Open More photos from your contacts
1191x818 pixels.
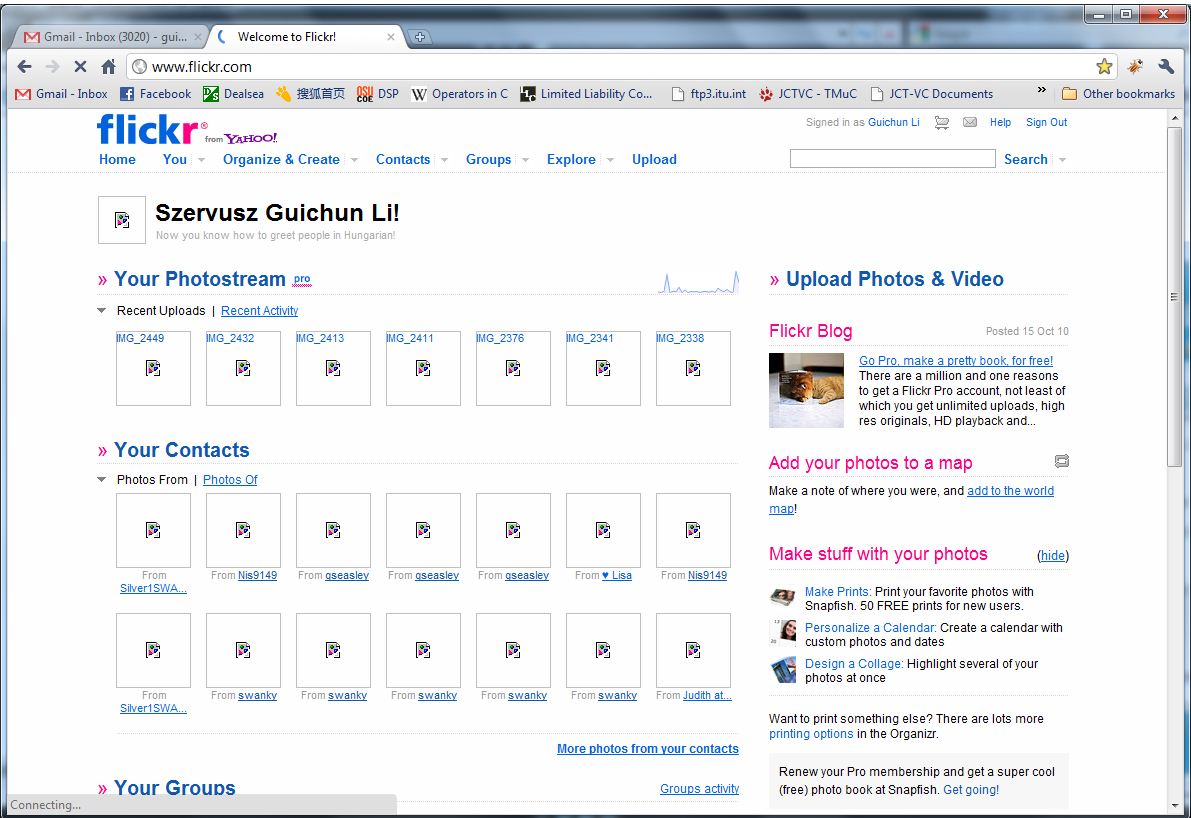[648, 749]
